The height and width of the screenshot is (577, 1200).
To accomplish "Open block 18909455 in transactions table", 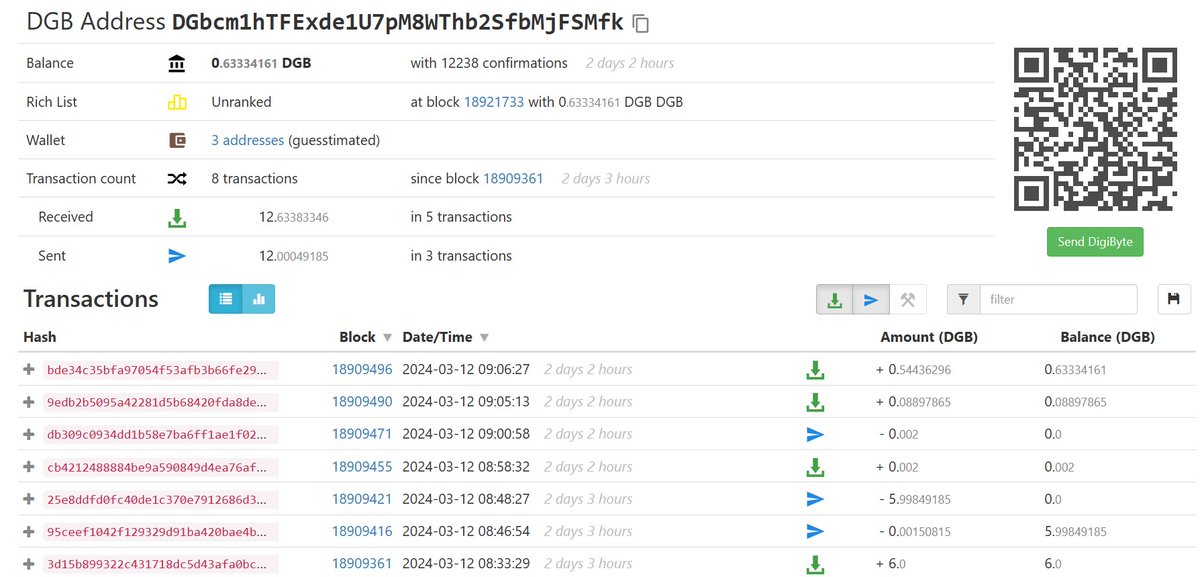I will tap(362, 467).
